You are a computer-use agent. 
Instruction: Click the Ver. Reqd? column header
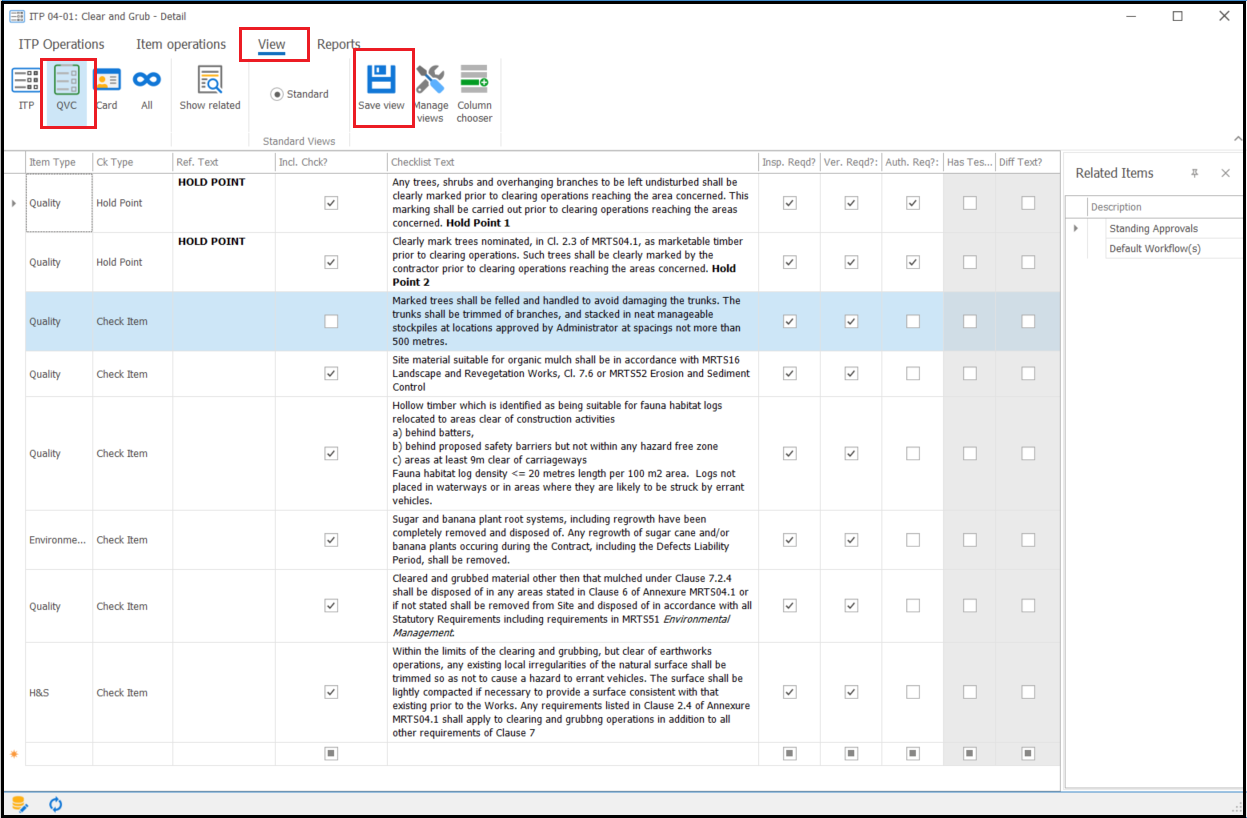851,162
